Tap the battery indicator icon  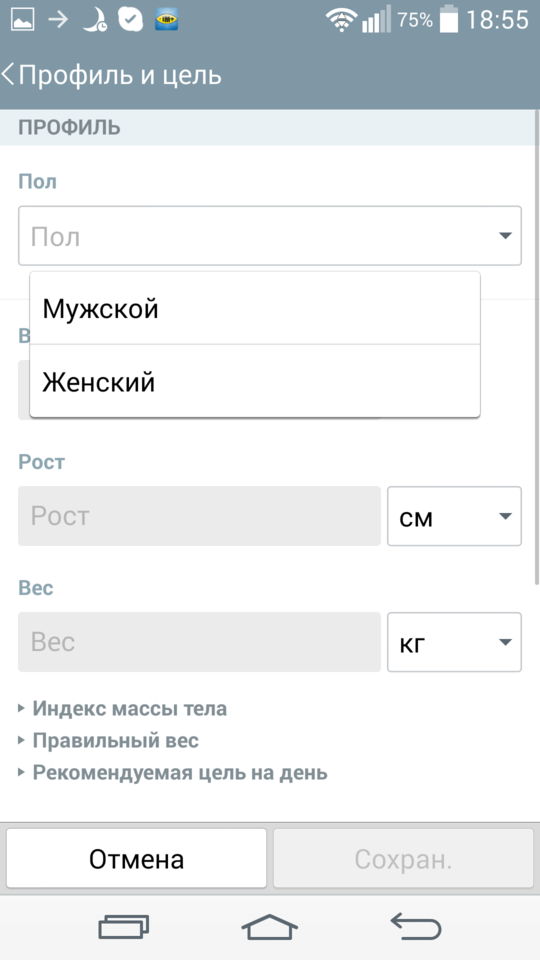(x=449, y=19)
